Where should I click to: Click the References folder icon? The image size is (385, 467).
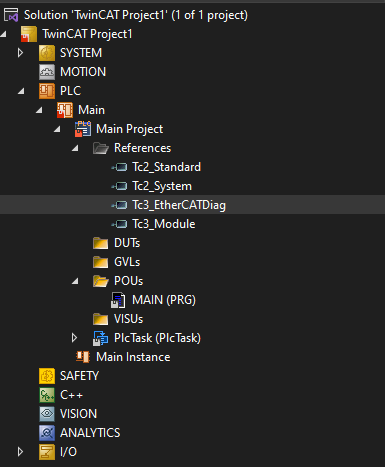[x=101, y=148]
